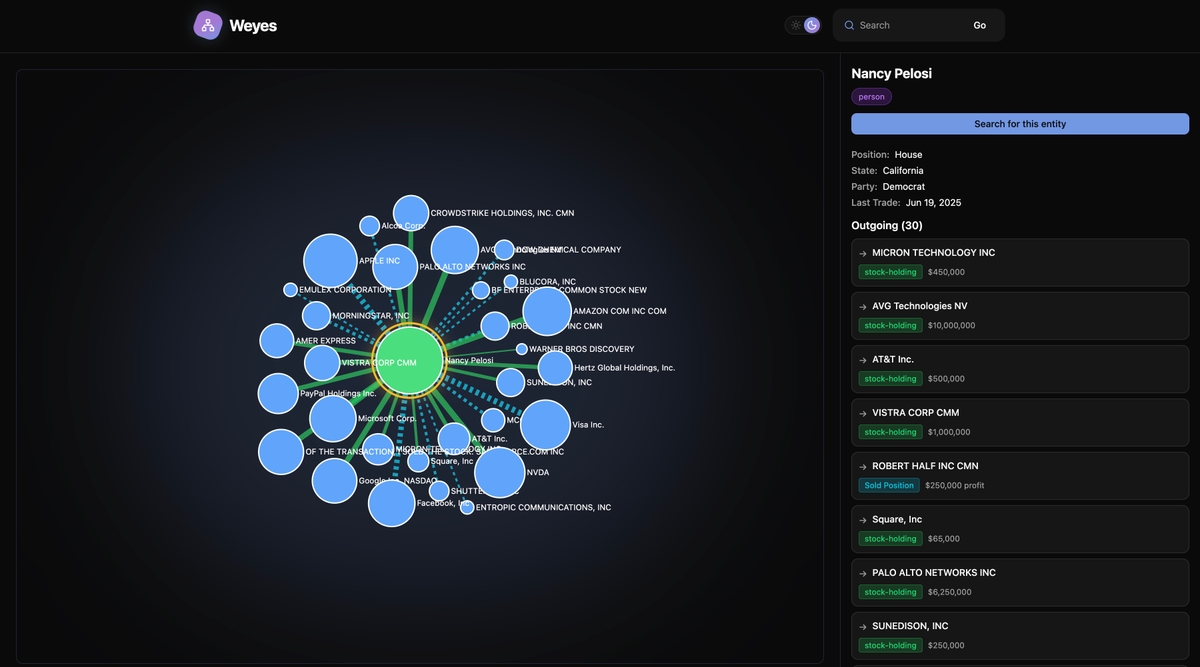Click the arrow icon beside SUNEDISON, INC
The image size is (1200, 667).
click(x=862, y=626)
